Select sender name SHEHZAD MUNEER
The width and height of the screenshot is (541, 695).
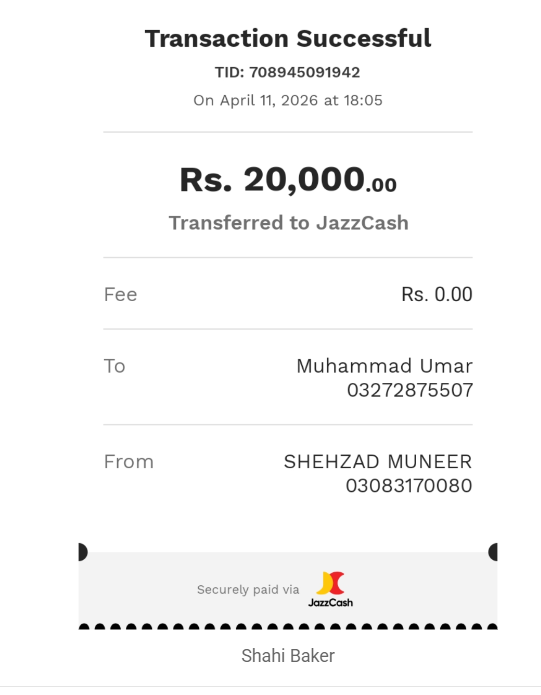pyautogui.click(x=378, y=462)
